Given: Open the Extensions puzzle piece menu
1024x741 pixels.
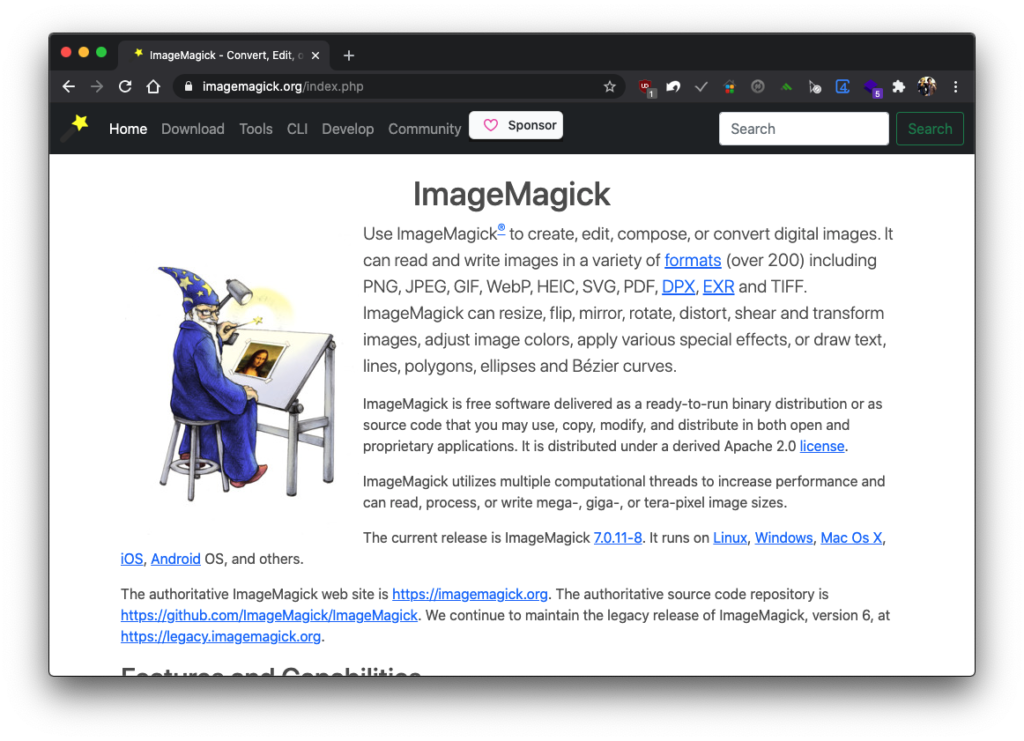Looking at the screenshot, I should click(899, 87).
